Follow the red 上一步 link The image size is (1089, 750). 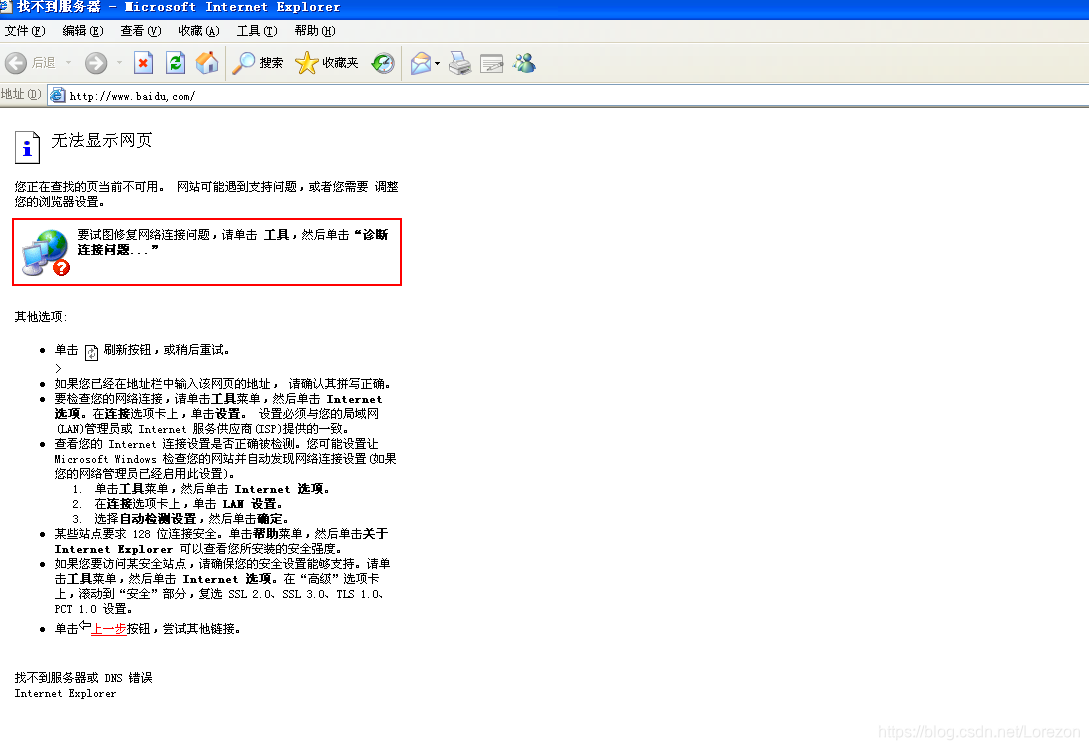point(109,628)
